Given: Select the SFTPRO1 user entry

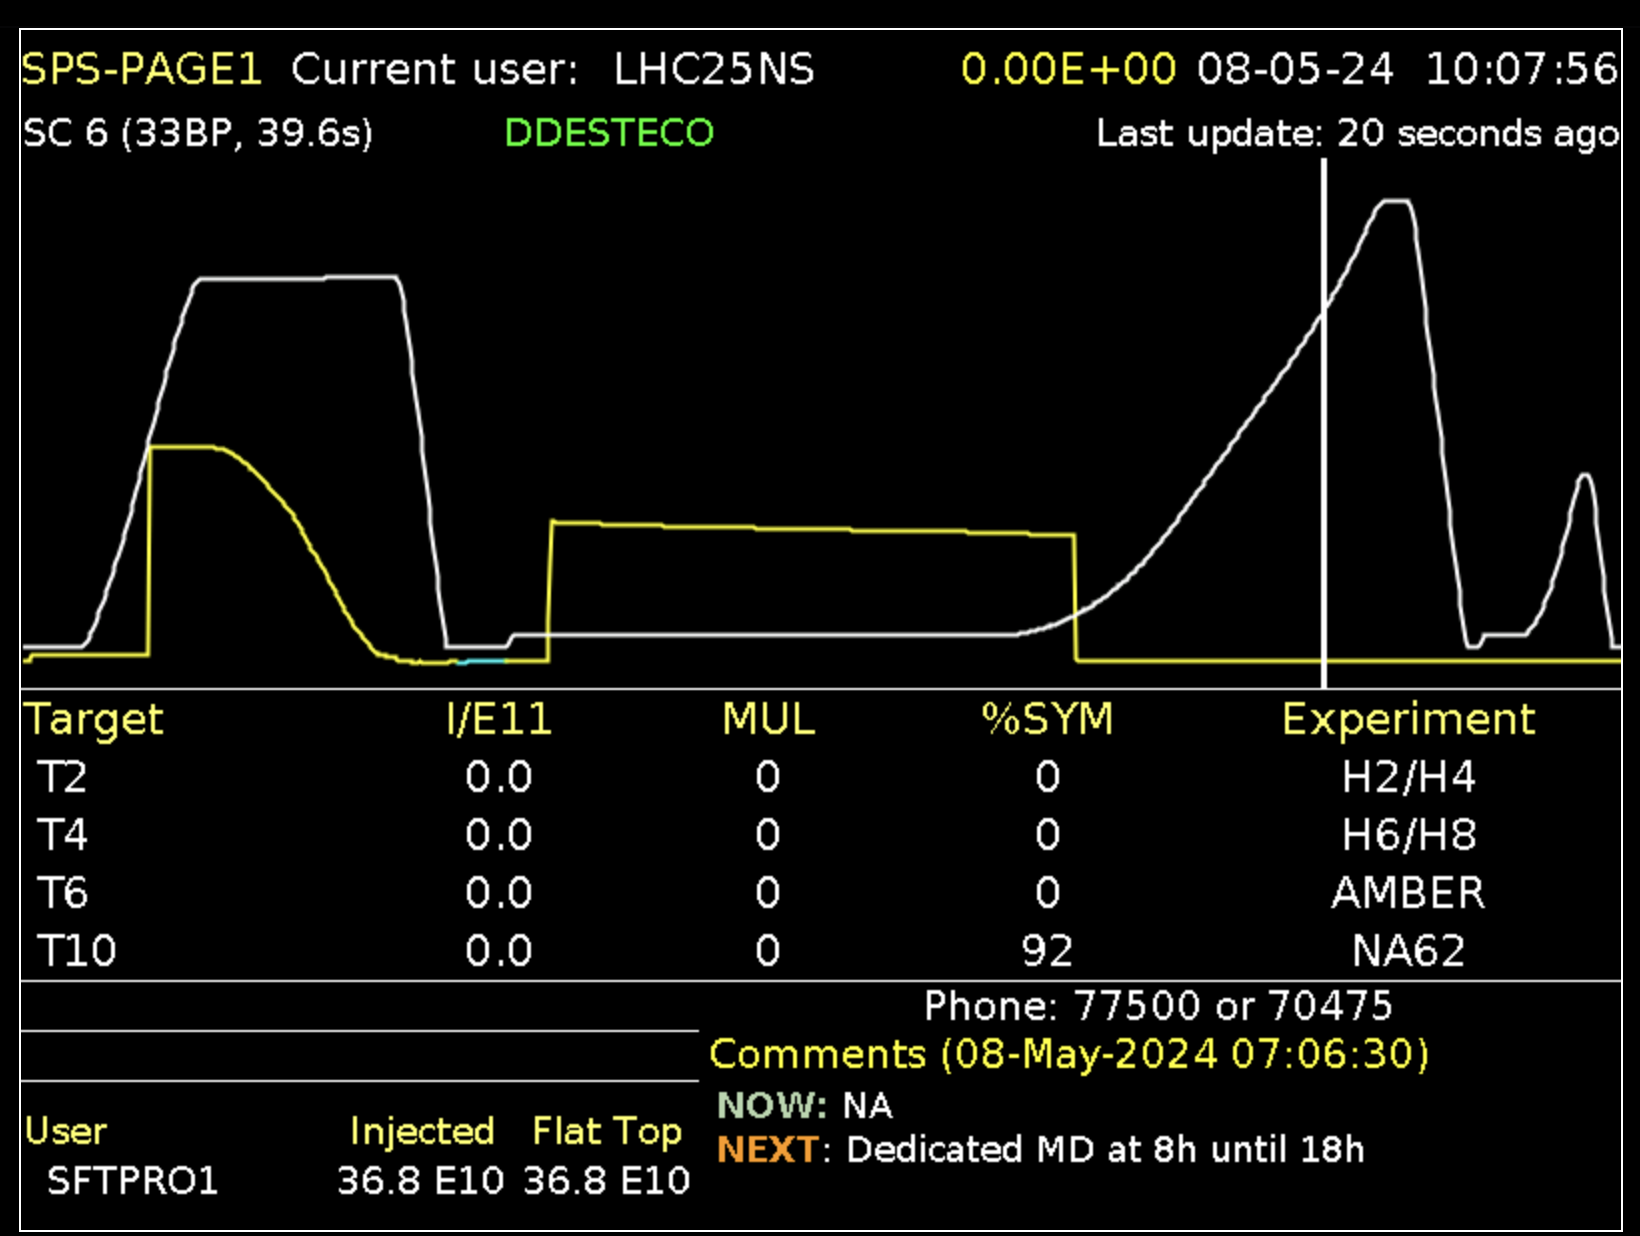Looking at the screenshot, I should 132,1181.
